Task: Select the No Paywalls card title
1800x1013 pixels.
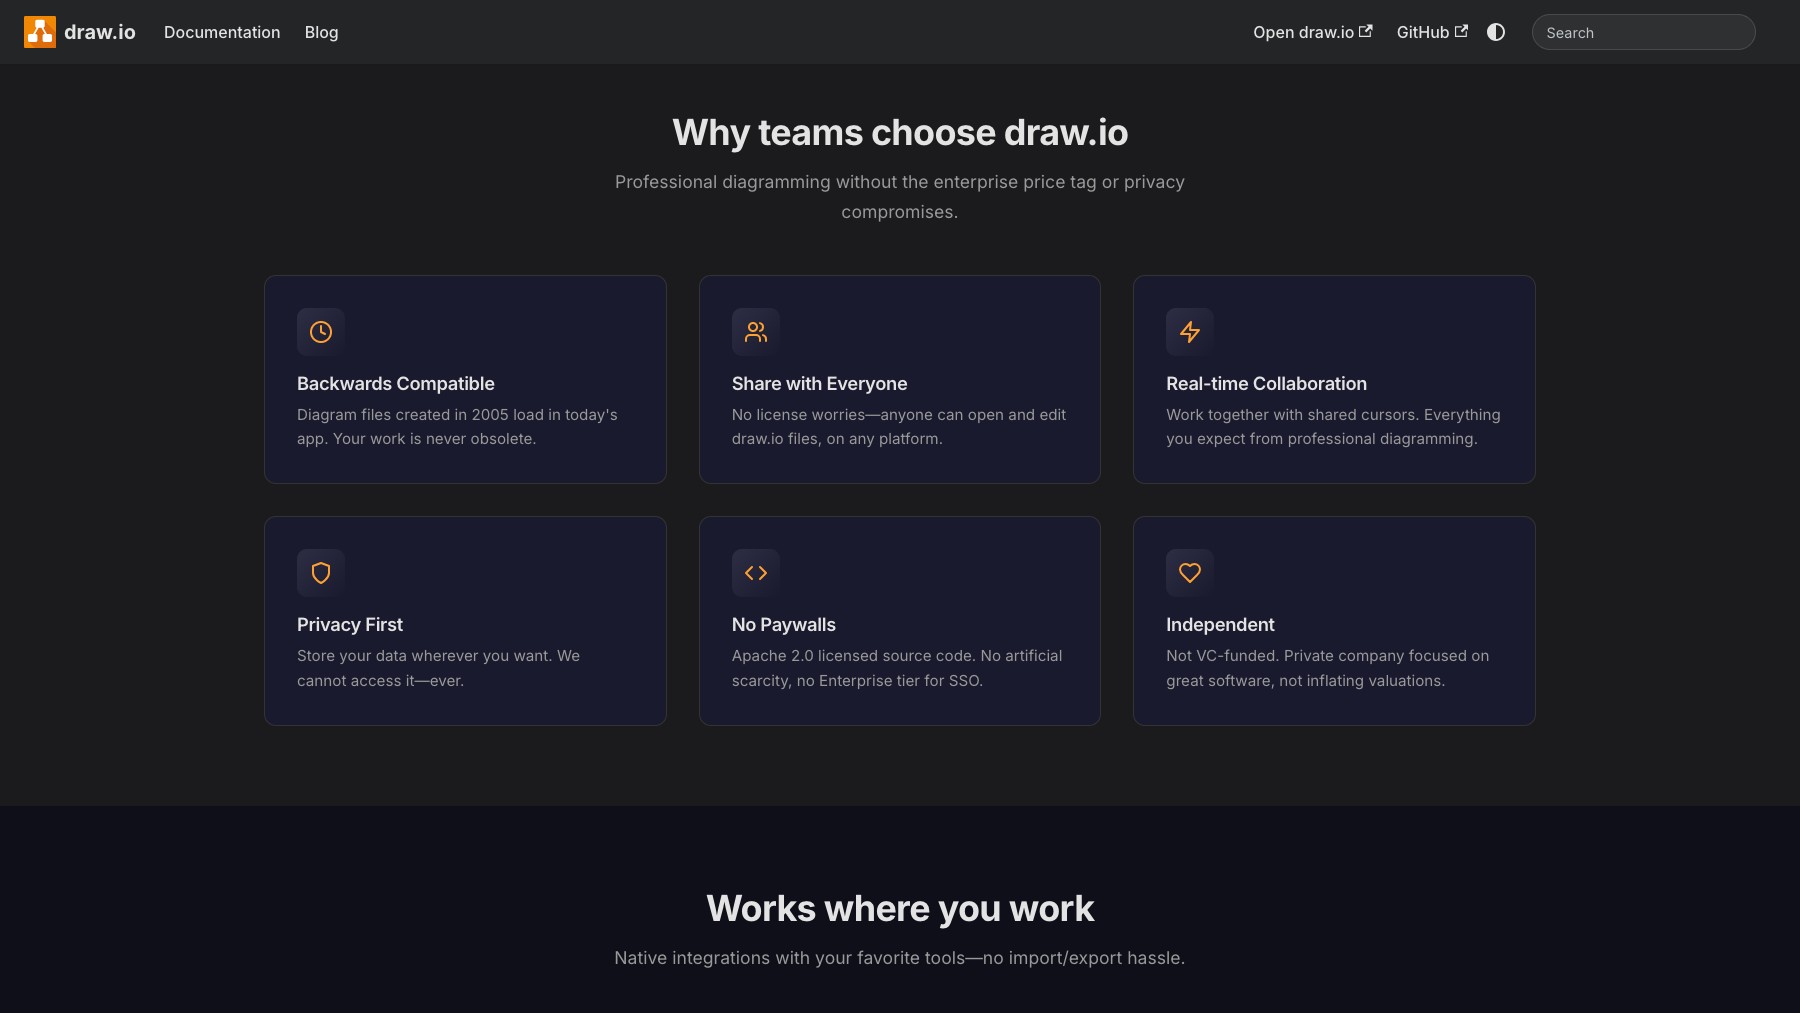Action: pyautogui.click(x=784, y=625)
